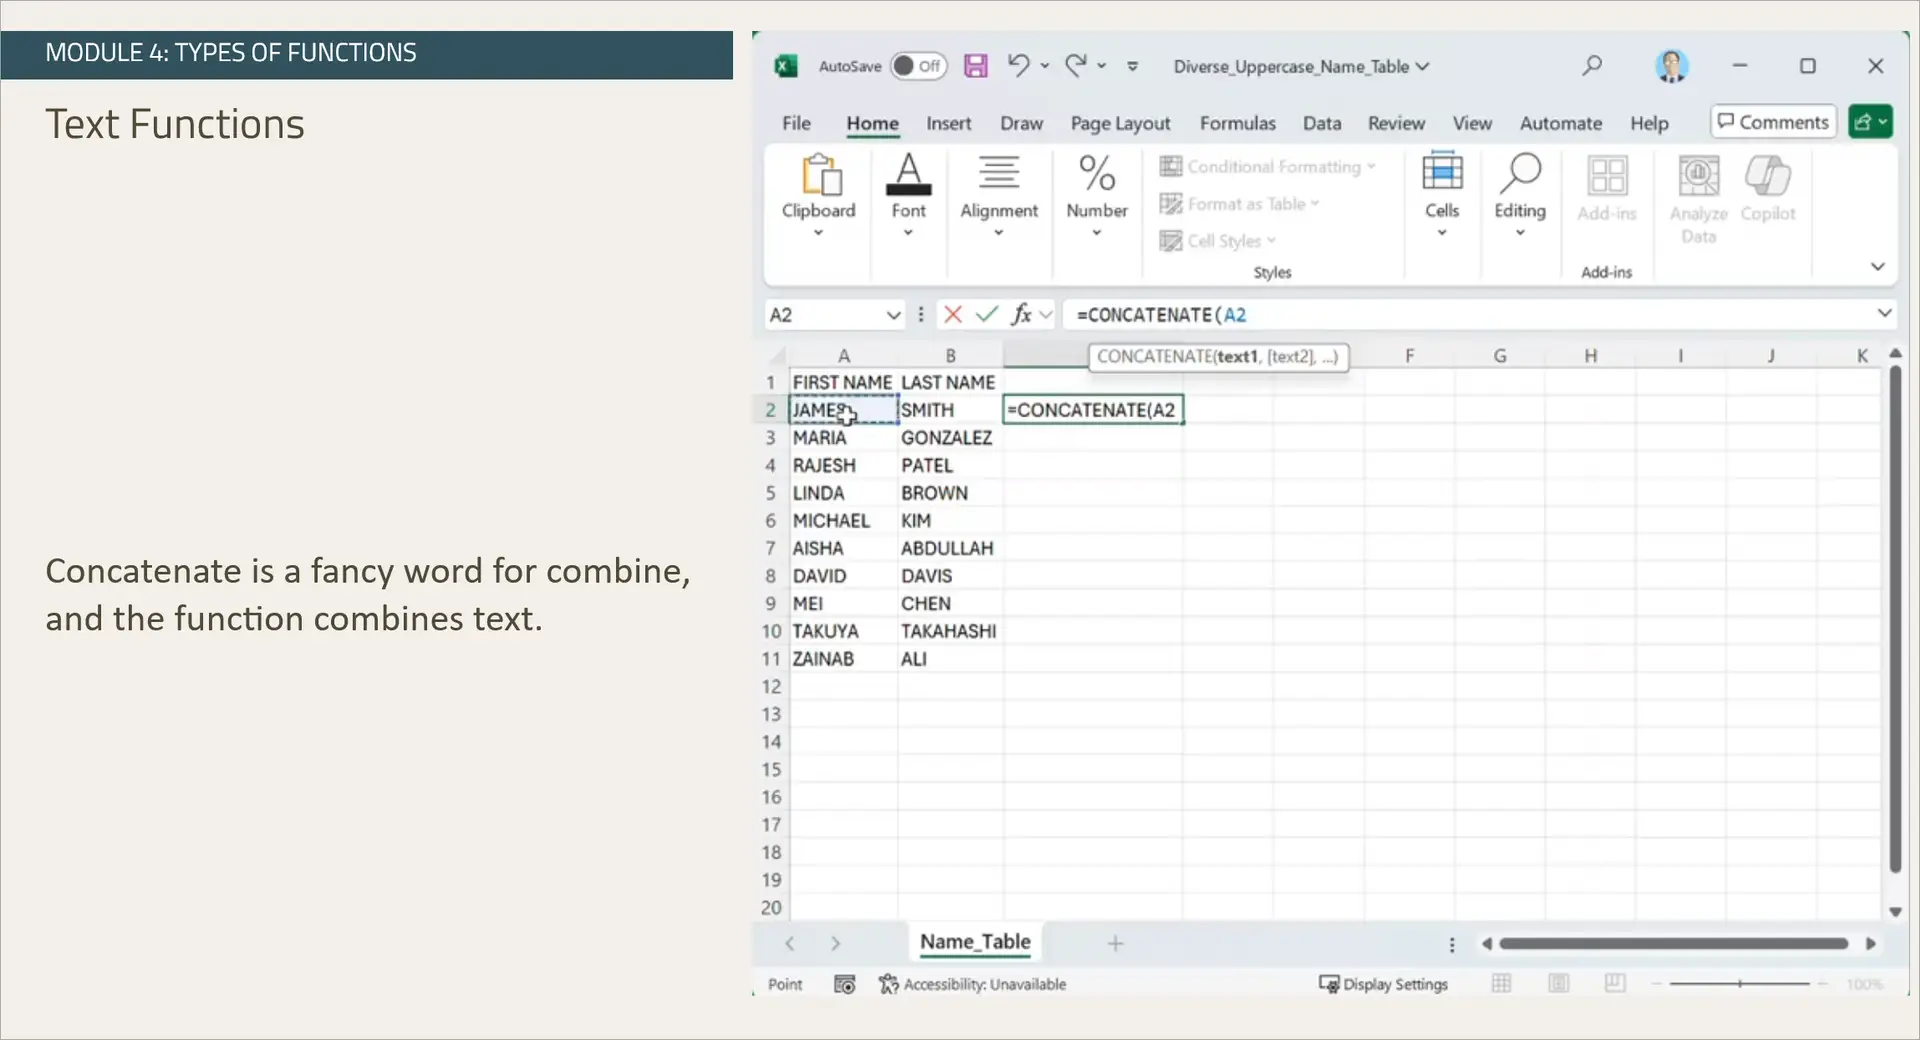Open the Conditional Formatting dropdown
The width and height of the screenshot is (1920, 1040).
point(1267,167)
